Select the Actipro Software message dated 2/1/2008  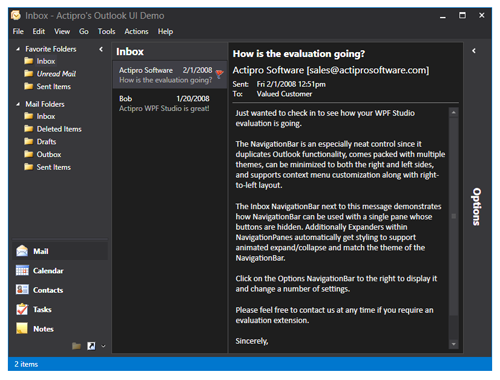[x=170, y=75]
